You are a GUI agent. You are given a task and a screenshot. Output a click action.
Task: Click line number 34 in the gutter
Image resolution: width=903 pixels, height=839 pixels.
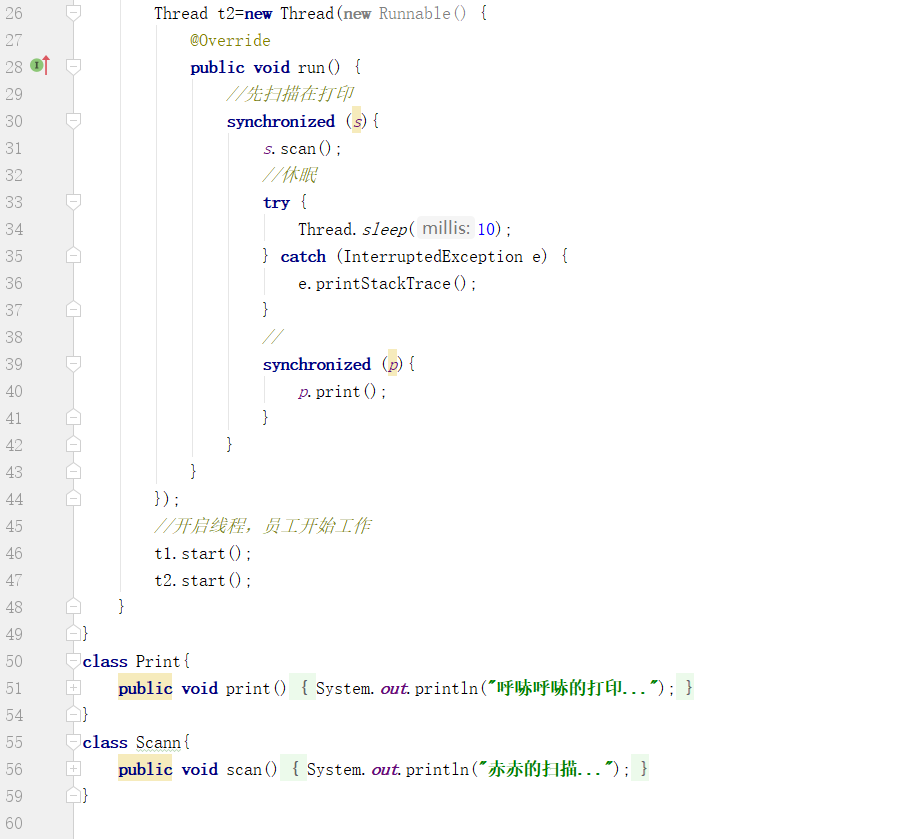tap(14, 229)
